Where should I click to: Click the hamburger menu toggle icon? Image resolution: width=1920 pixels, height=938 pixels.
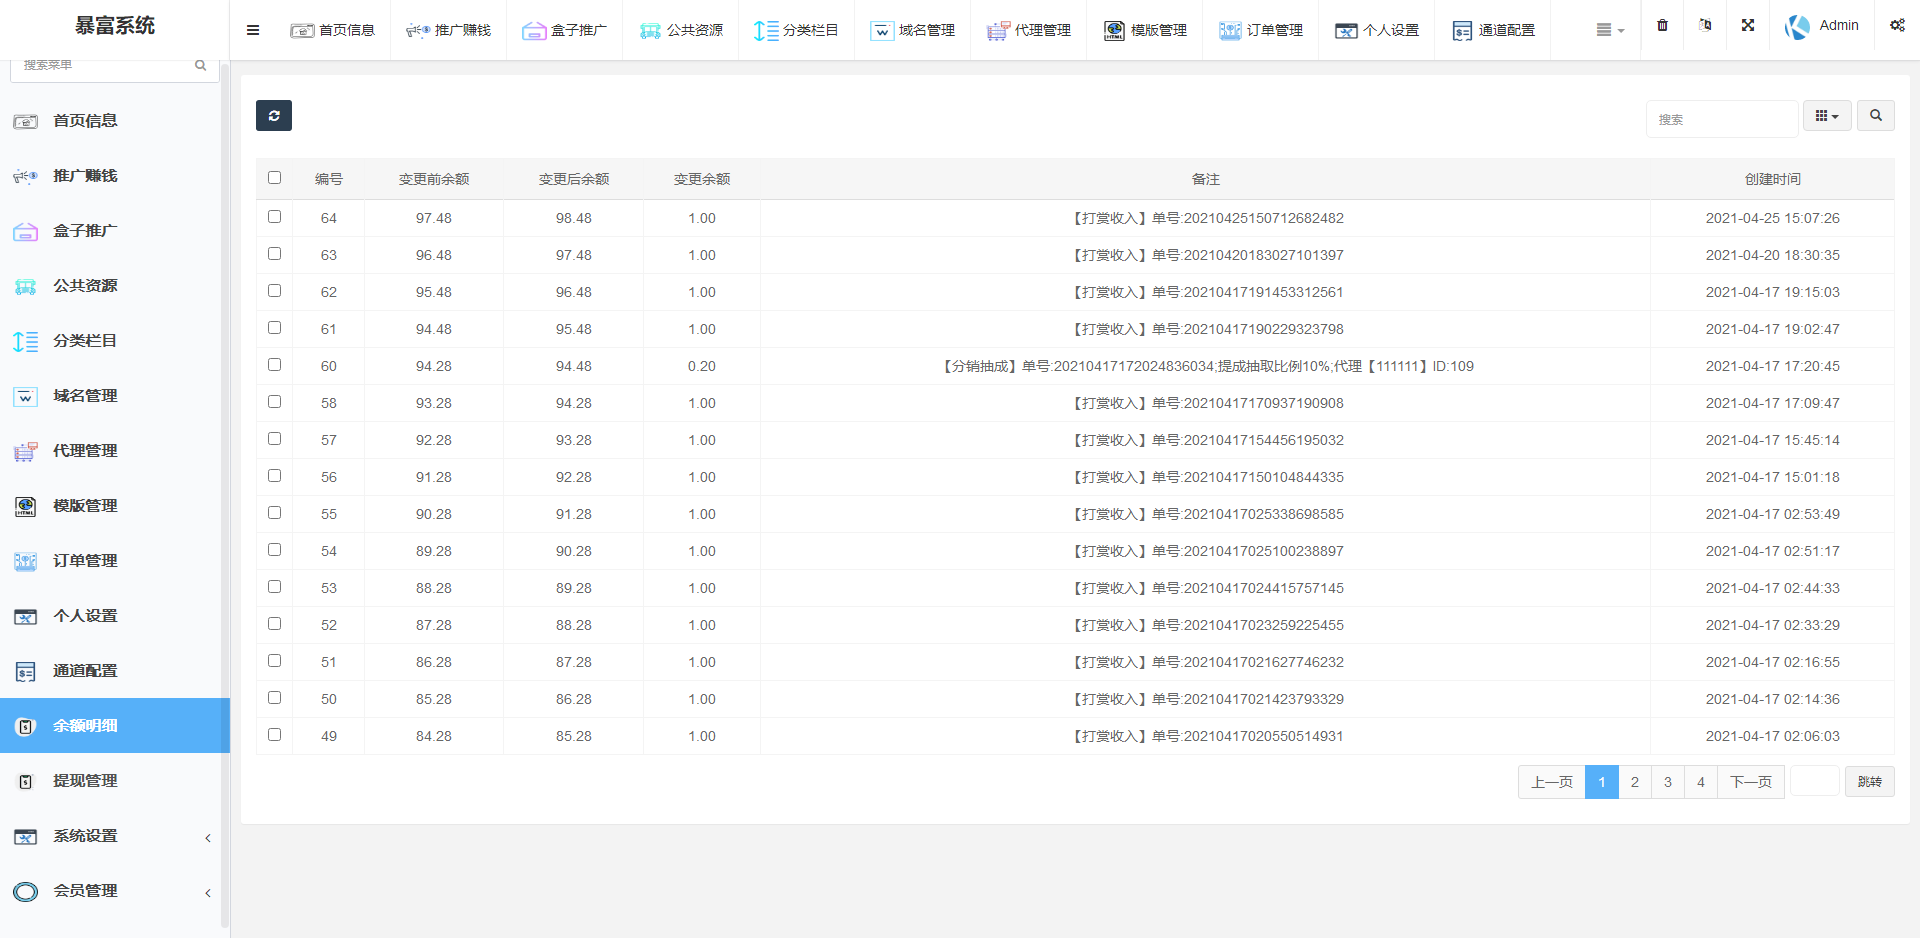[253, 30]
